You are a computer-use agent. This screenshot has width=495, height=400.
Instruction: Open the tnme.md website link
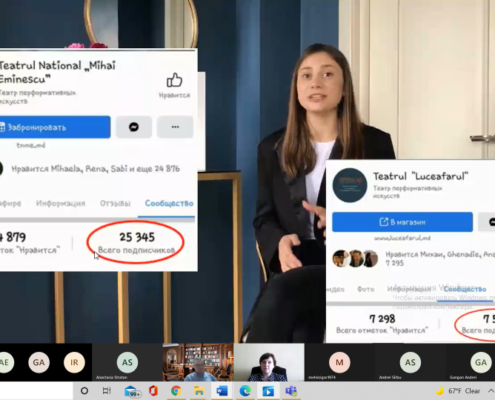point(31,145)
